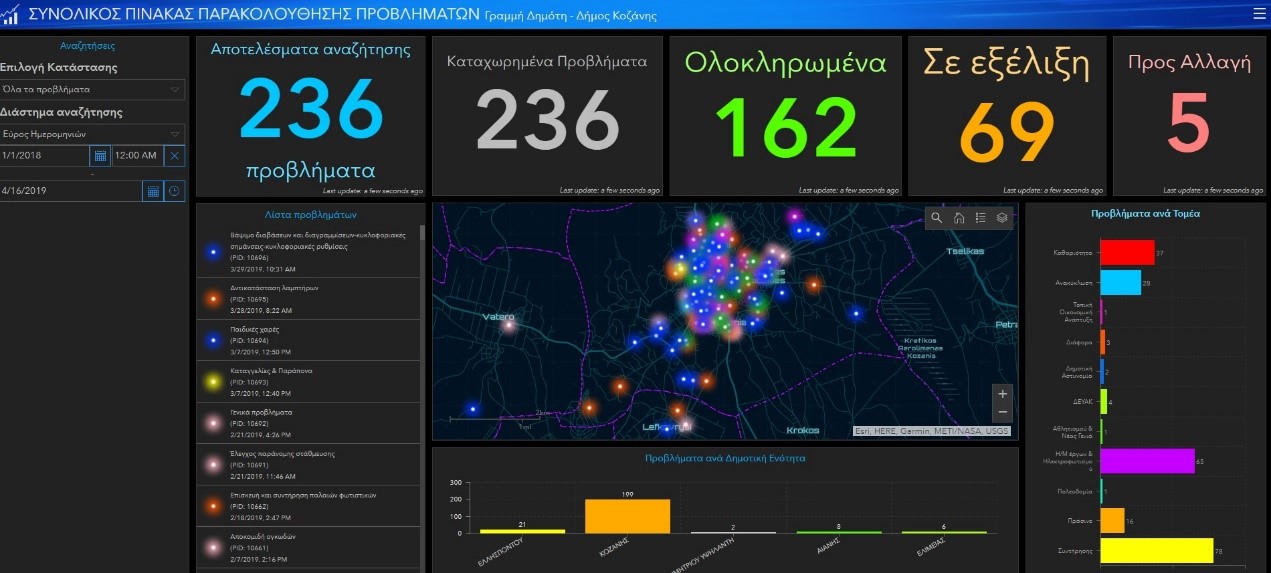Click the purple Η/Μ έργων bar
Screen dimensions: 1271x573
pos(1147,461)
